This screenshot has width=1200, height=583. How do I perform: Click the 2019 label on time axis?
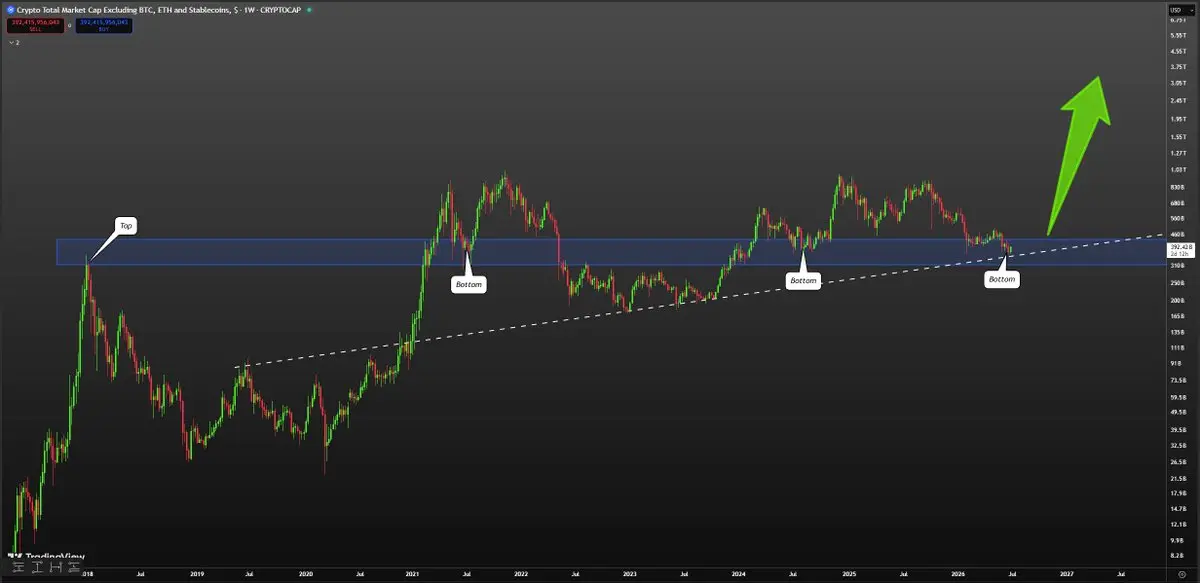pyautogui.click(x=197, y=575)
